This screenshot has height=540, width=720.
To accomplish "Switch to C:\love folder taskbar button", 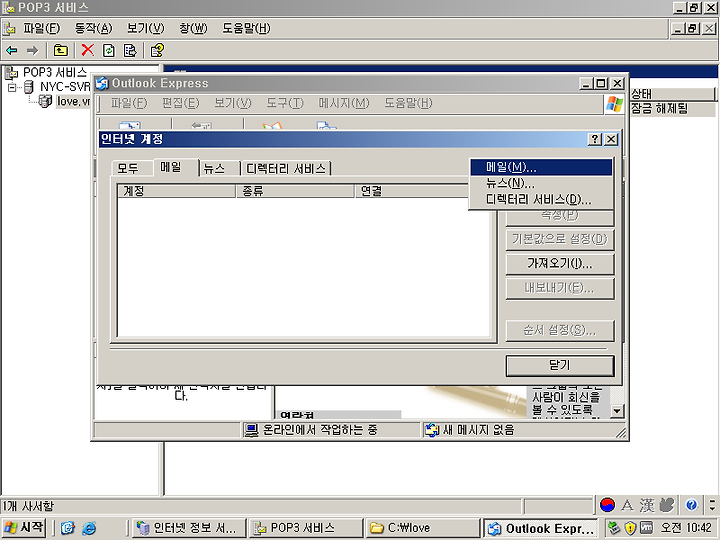I will (x=422, y=528).
